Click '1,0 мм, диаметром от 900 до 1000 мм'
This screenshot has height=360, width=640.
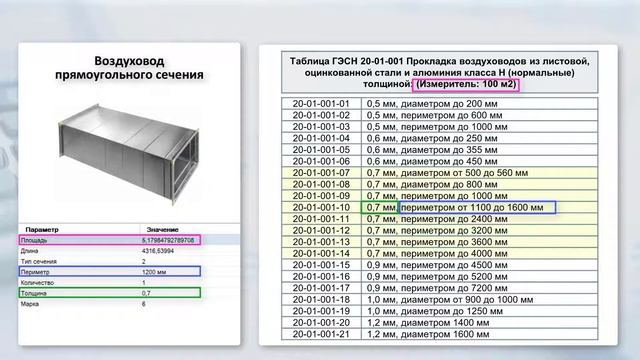pos(450,300)
